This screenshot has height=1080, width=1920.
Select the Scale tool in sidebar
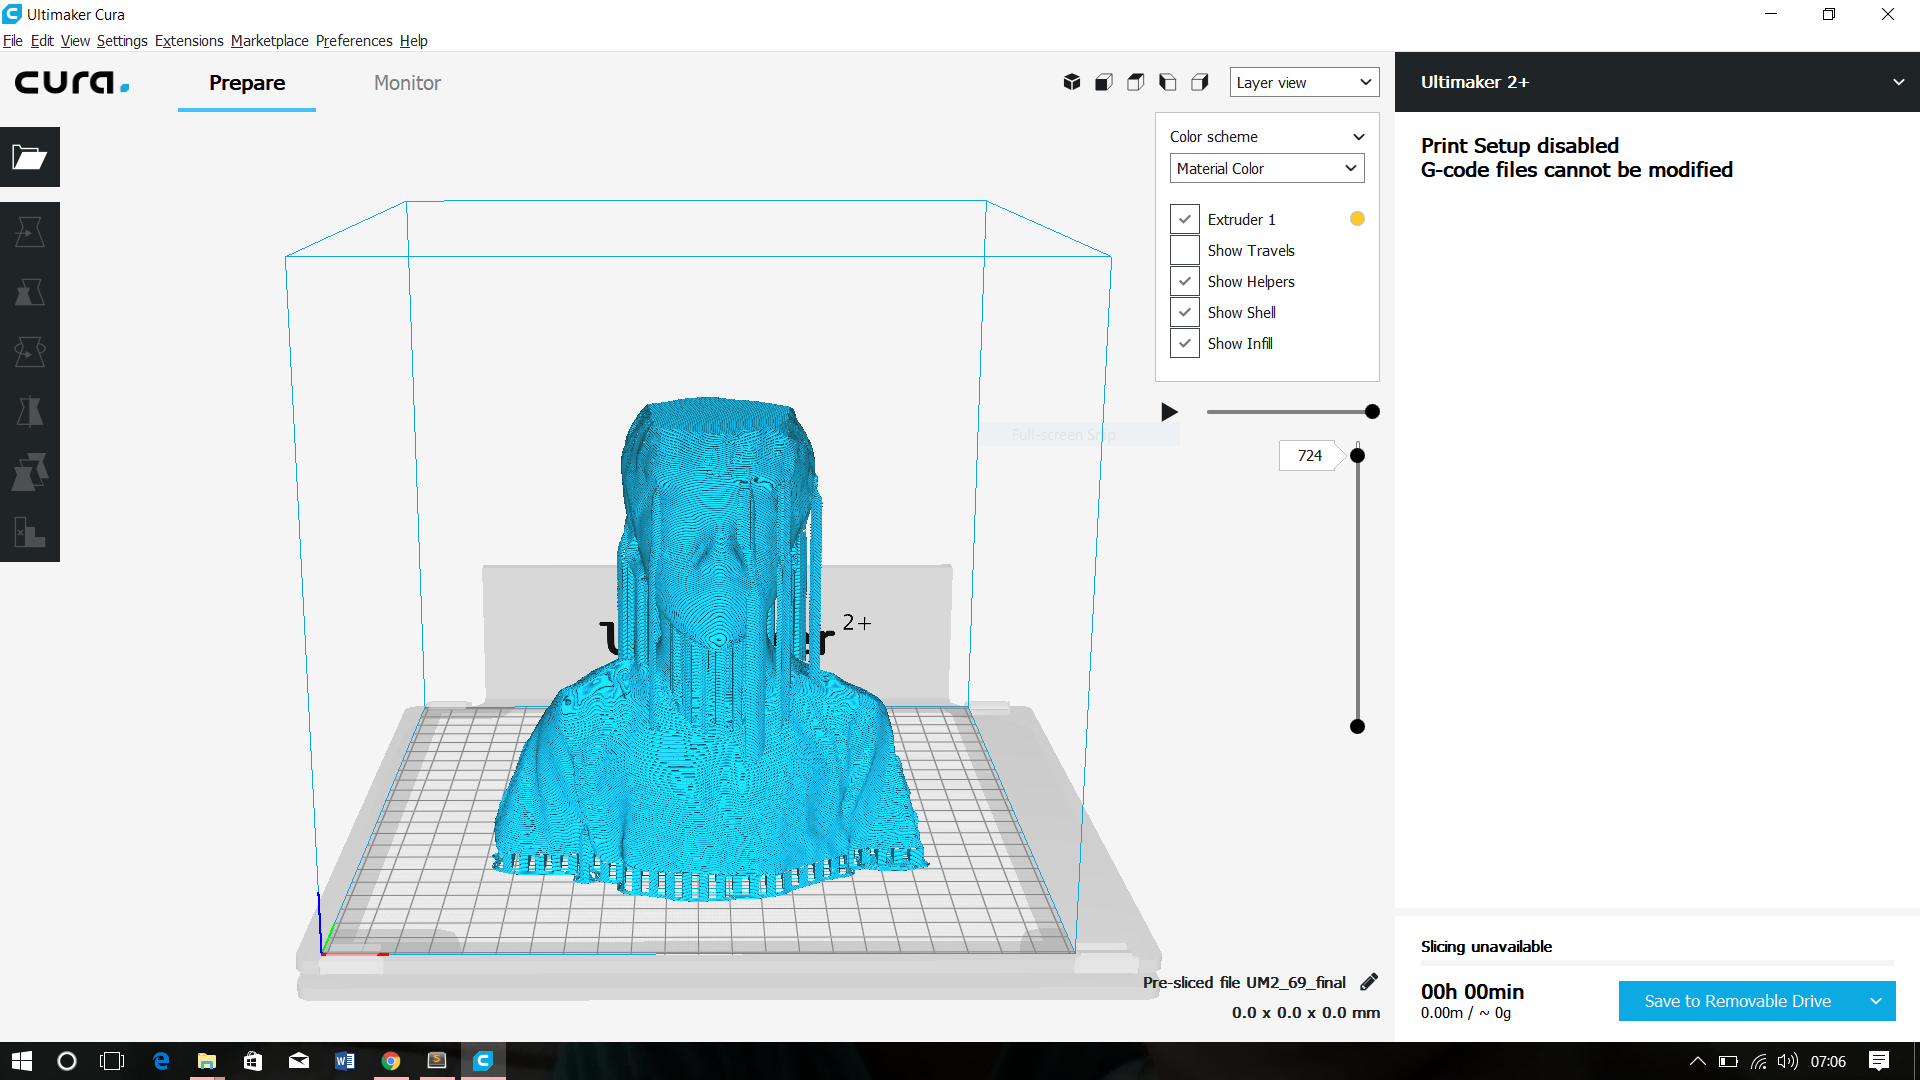[29, 292]
